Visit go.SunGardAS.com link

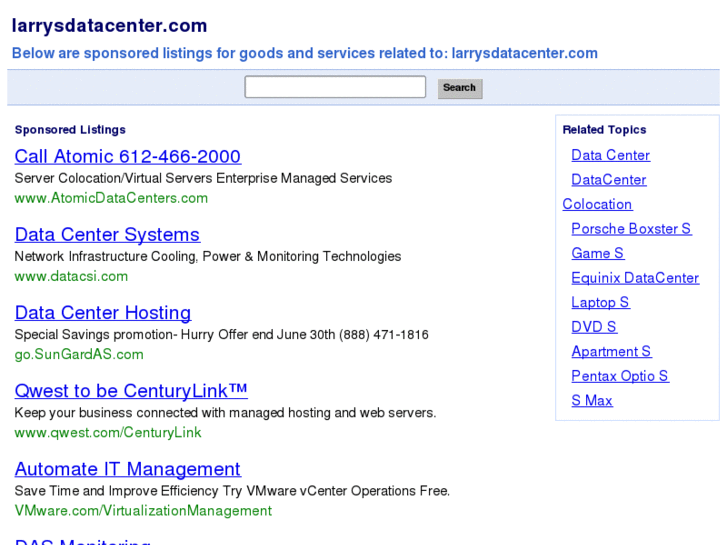(x=79, y=354)
